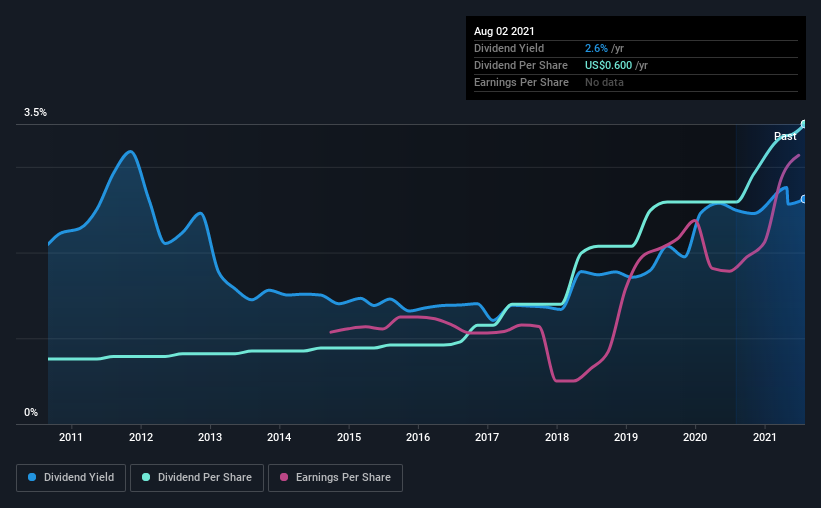Select the 2014 x-axis label

279,437
